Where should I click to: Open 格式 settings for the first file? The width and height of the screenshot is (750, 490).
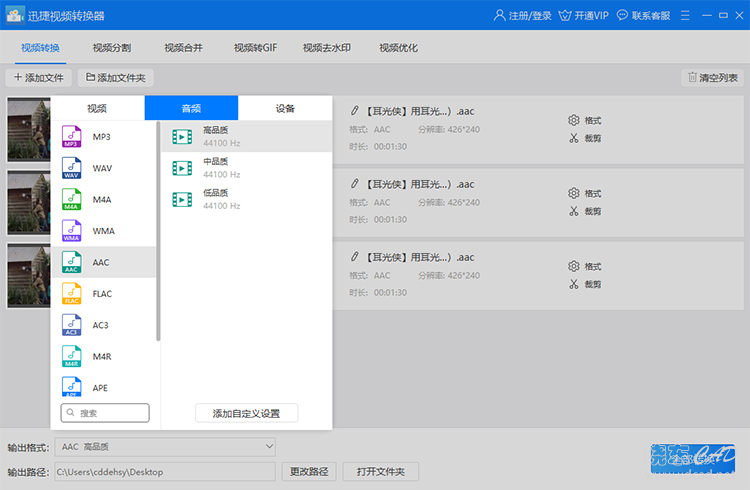coord(585,120)
